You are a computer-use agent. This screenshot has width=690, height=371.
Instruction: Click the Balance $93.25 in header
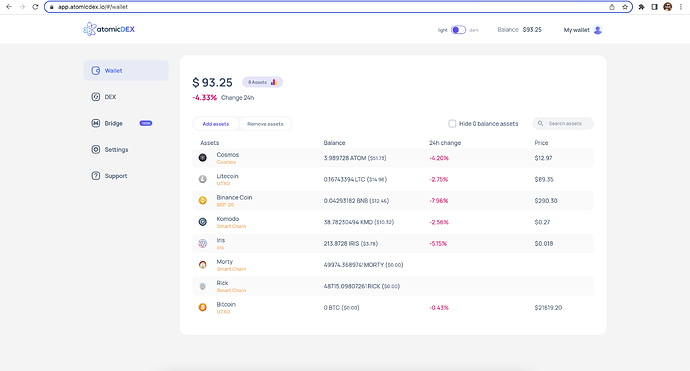[x=519, y=30]
